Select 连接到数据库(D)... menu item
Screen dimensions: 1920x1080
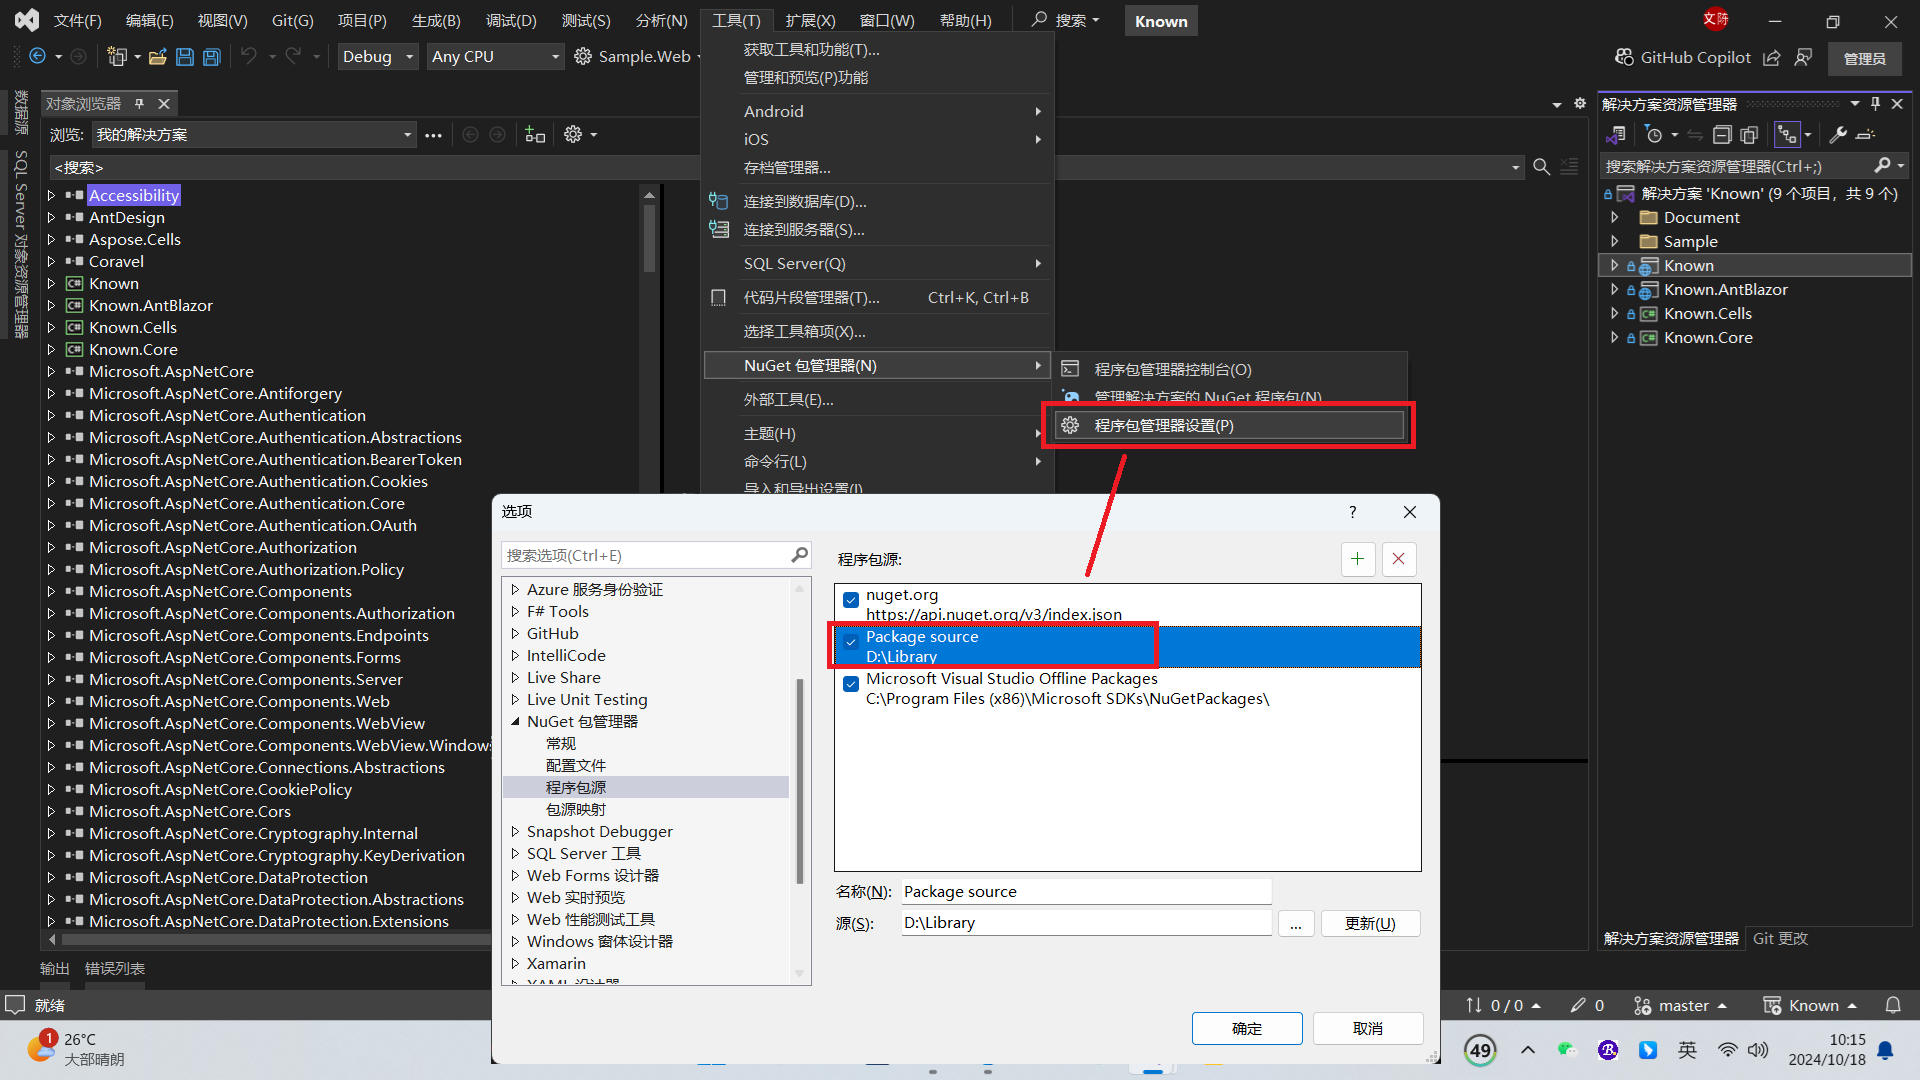(878, 202)
